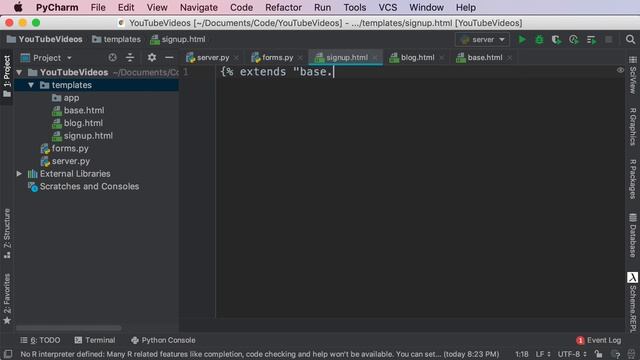This screenshot has width=640, height=360.
Task: Click the stop process button
Action: [609, 40]
